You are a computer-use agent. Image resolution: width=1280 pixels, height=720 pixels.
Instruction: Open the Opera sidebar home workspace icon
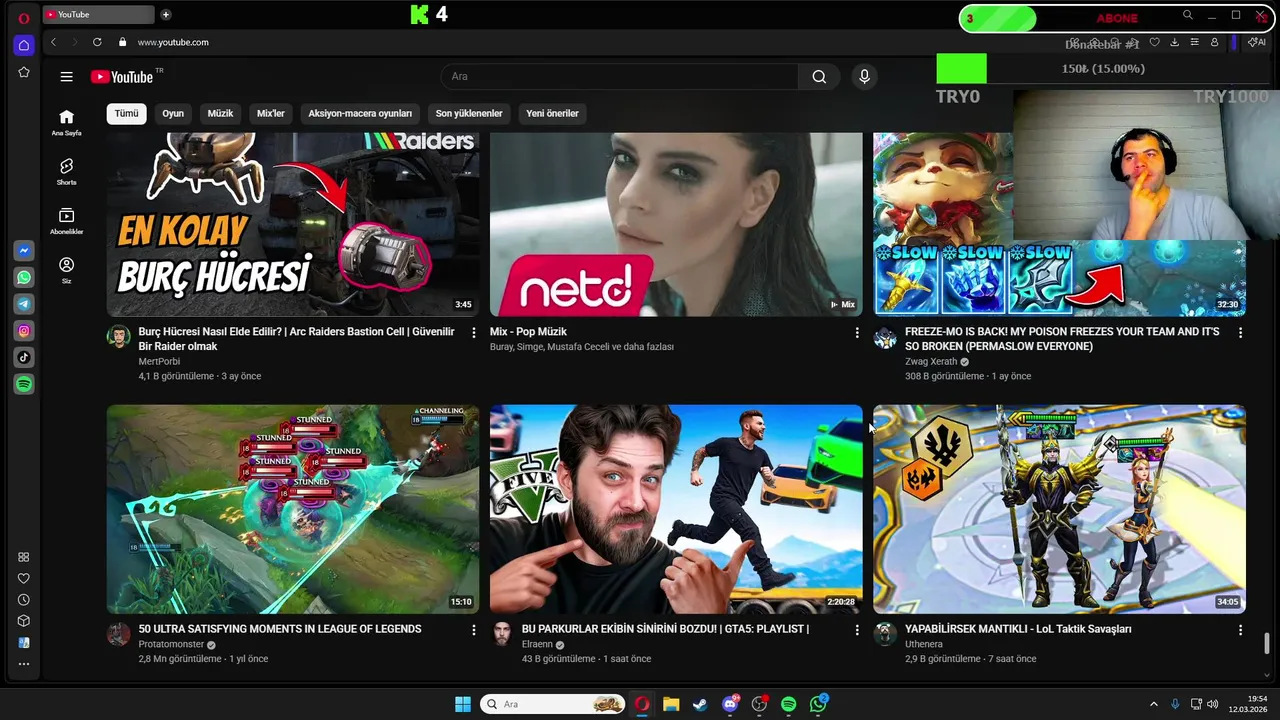click(24, 45)
